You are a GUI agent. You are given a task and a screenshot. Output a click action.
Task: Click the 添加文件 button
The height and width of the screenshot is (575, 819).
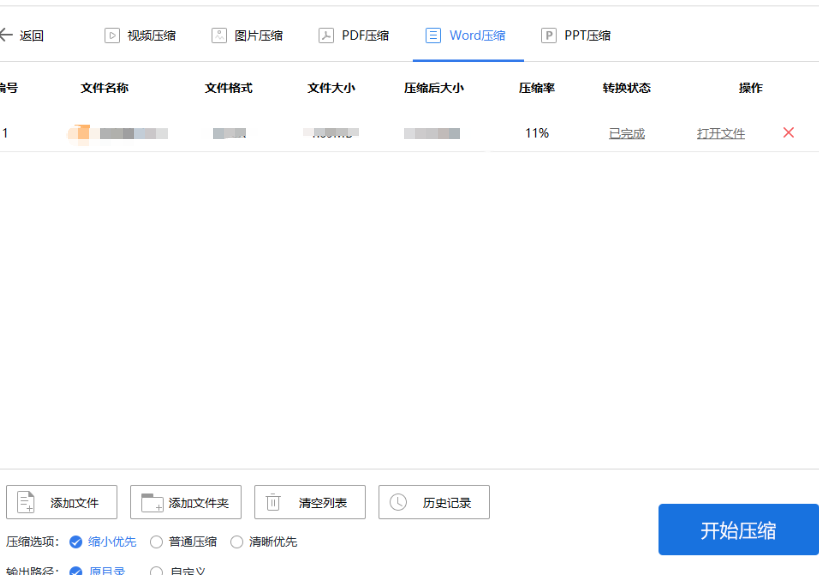click(x=62, y=502)
